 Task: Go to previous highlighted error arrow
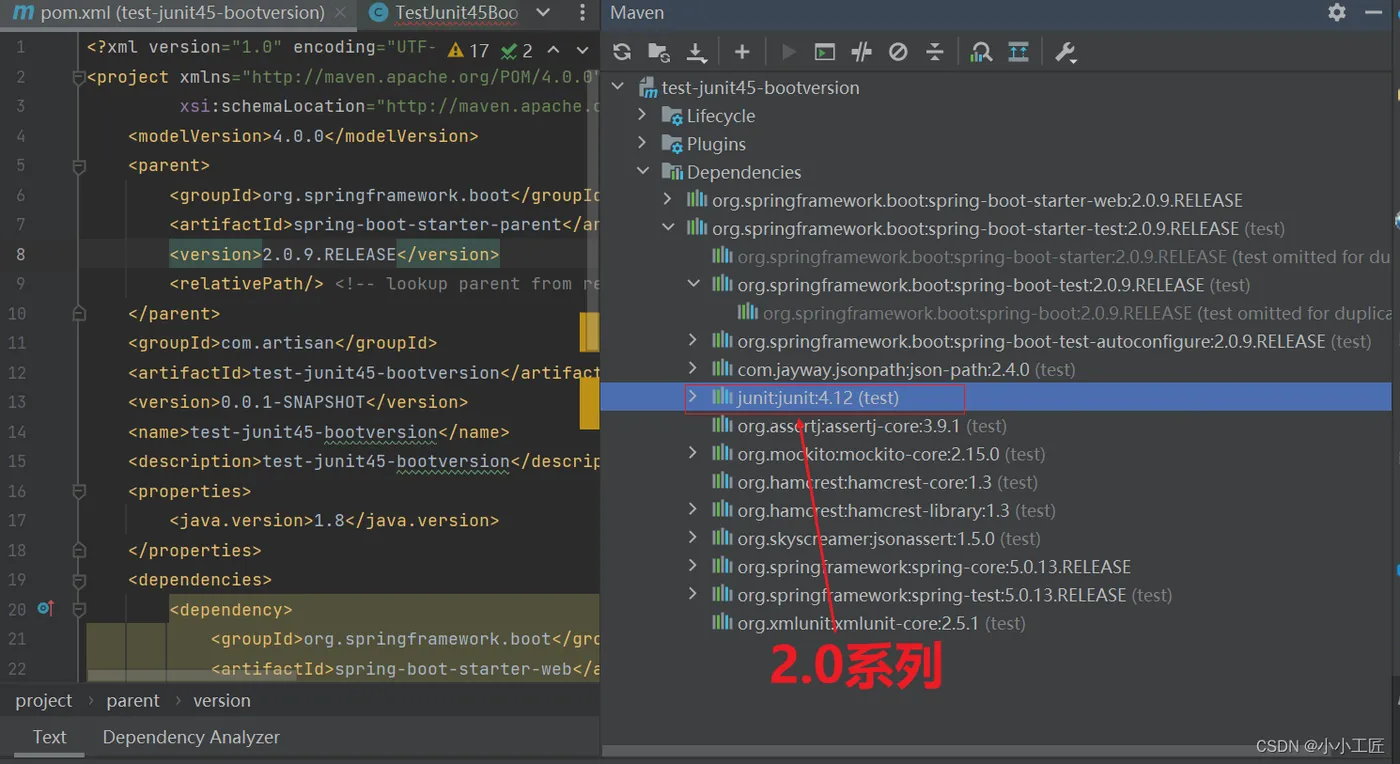point(553,50)
